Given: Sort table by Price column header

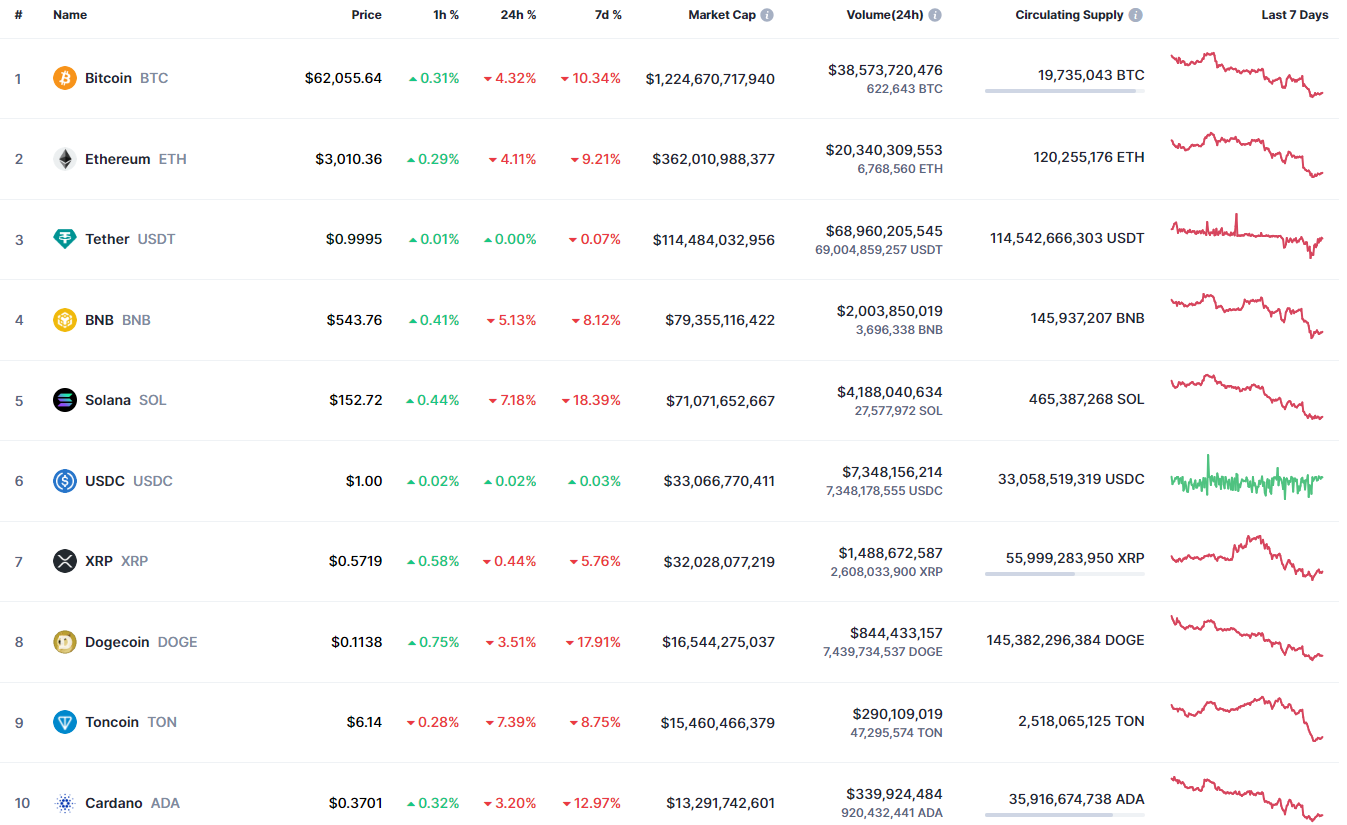Looking at the screenshot, I should 366,15.
